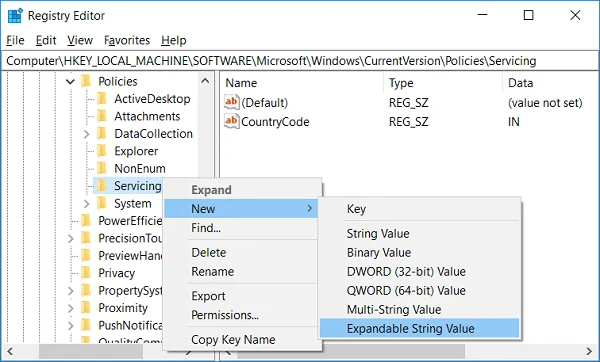Click the (Default) string value icon
The height and width of the screenshot is (362, 600).
(x=232, y=102)
